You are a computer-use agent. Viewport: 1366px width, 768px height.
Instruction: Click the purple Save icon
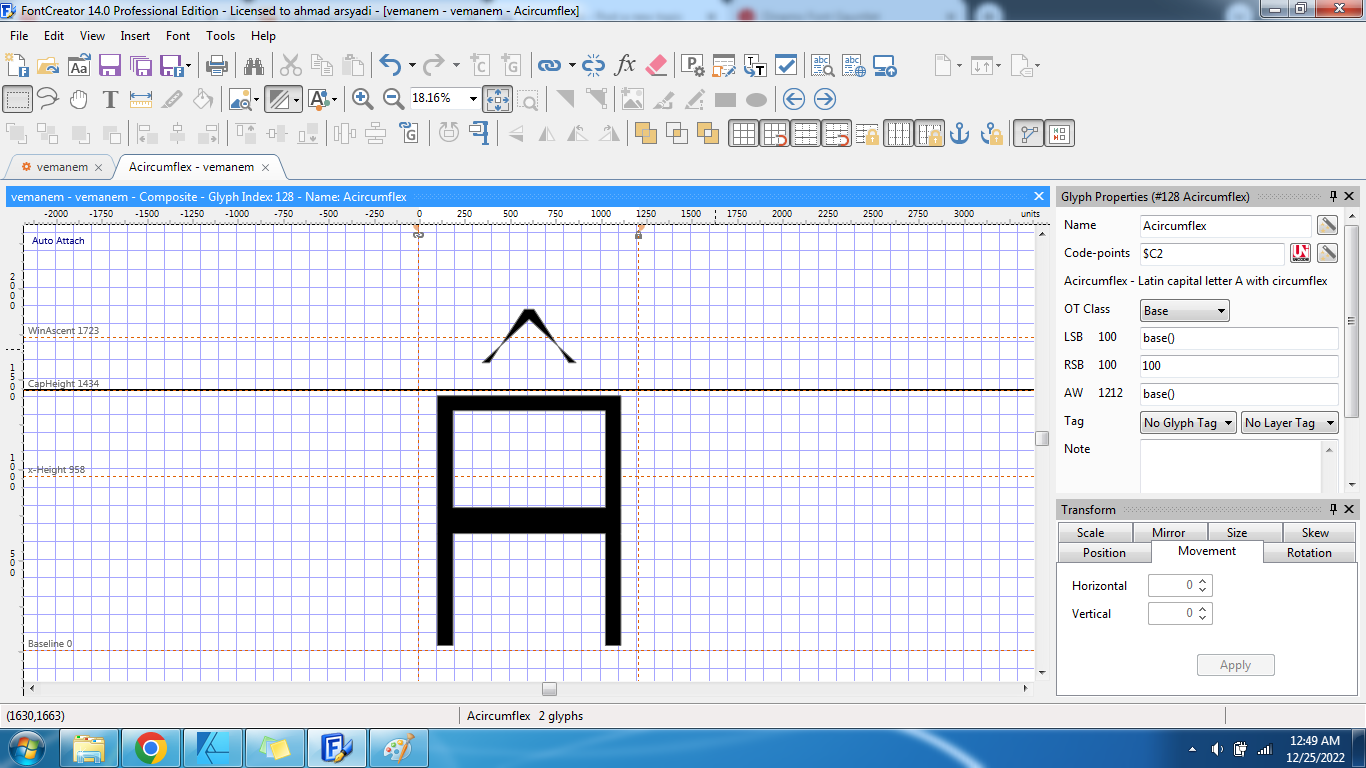109,66
